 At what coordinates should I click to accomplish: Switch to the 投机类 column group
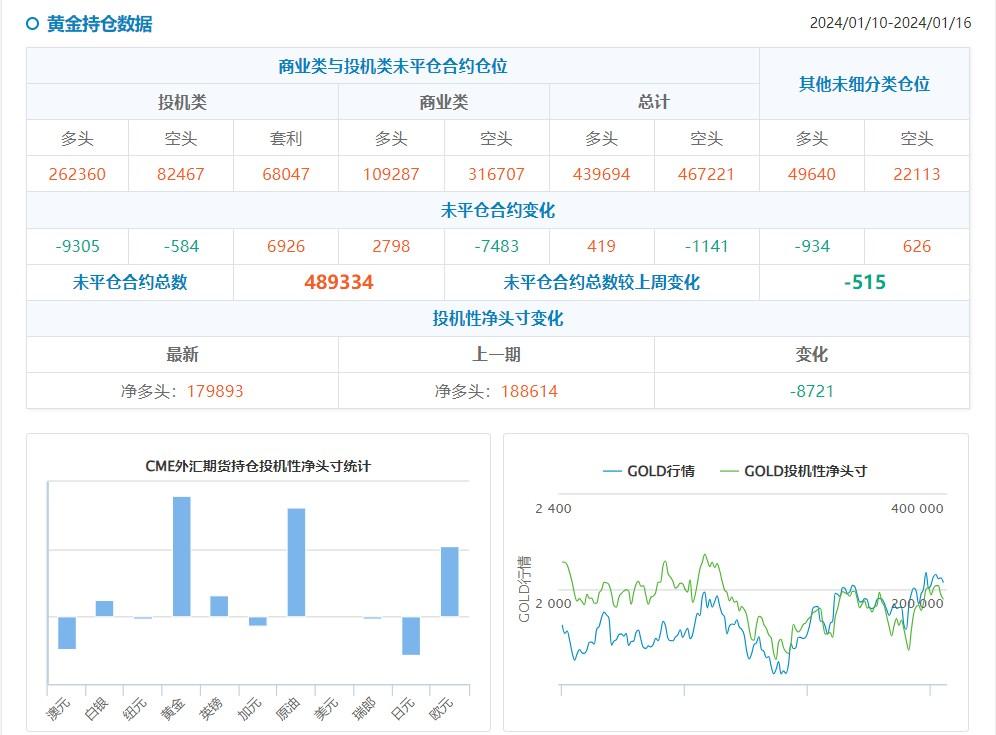coord(179,101)
